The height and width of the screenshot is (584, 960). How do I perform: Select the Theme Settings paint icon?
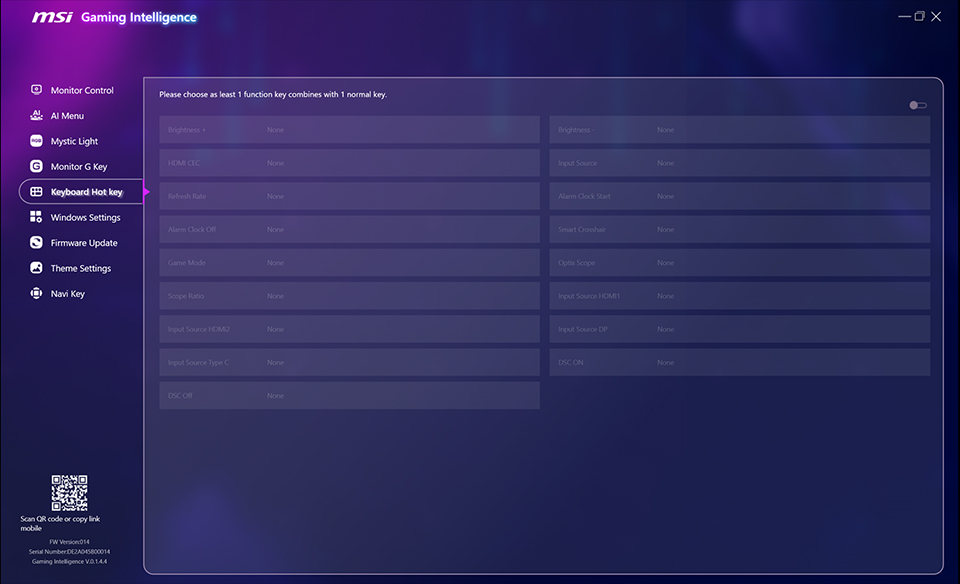click(37, 268)
